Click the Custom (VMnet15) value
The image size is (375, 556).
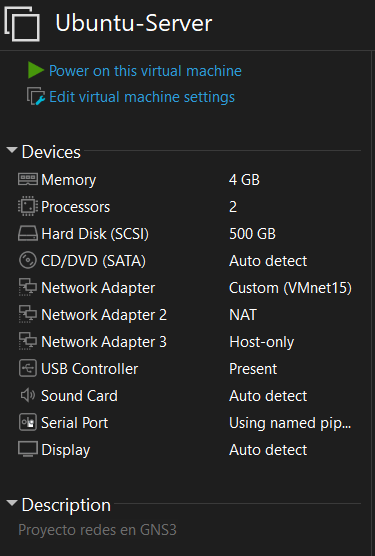click(x=290, y=288)
